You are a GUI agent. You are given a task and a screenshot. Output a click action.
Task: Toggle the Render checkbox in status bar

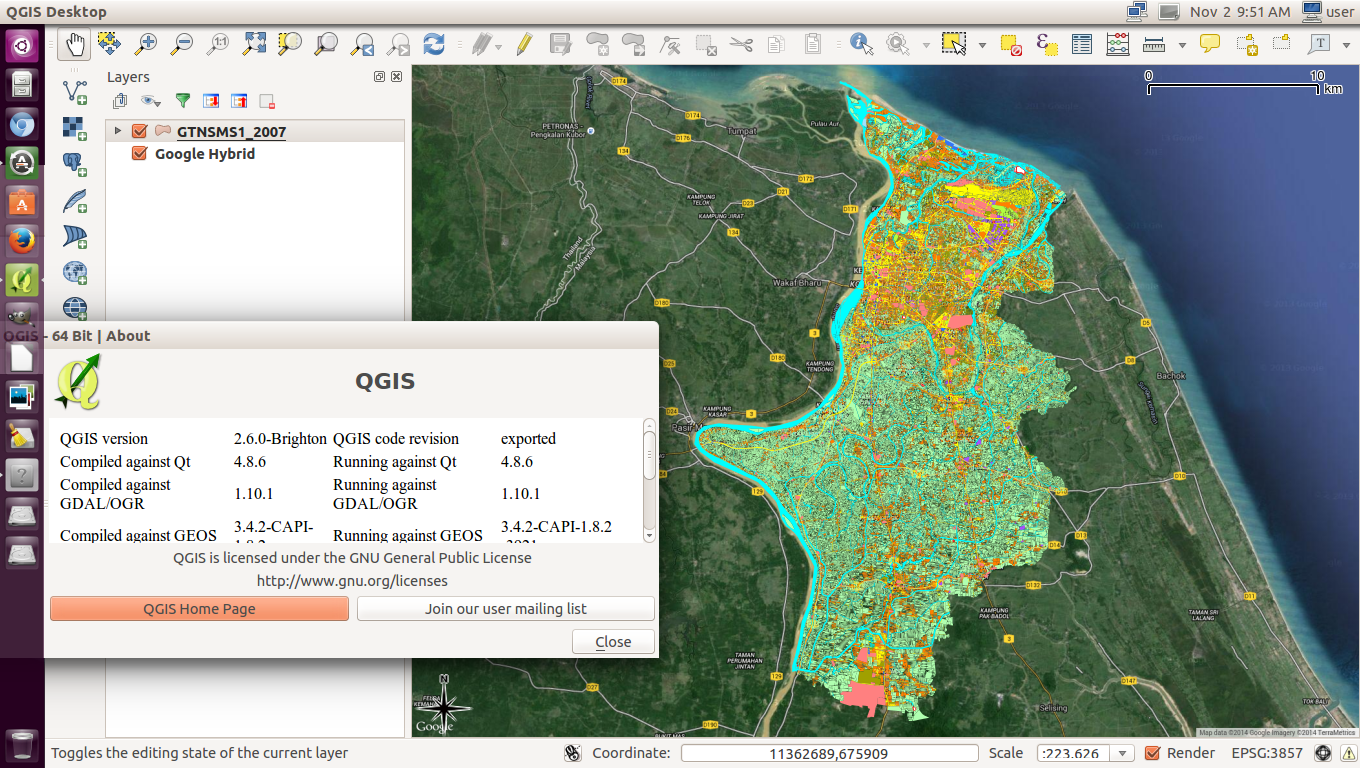click(x=1150, y=752)
